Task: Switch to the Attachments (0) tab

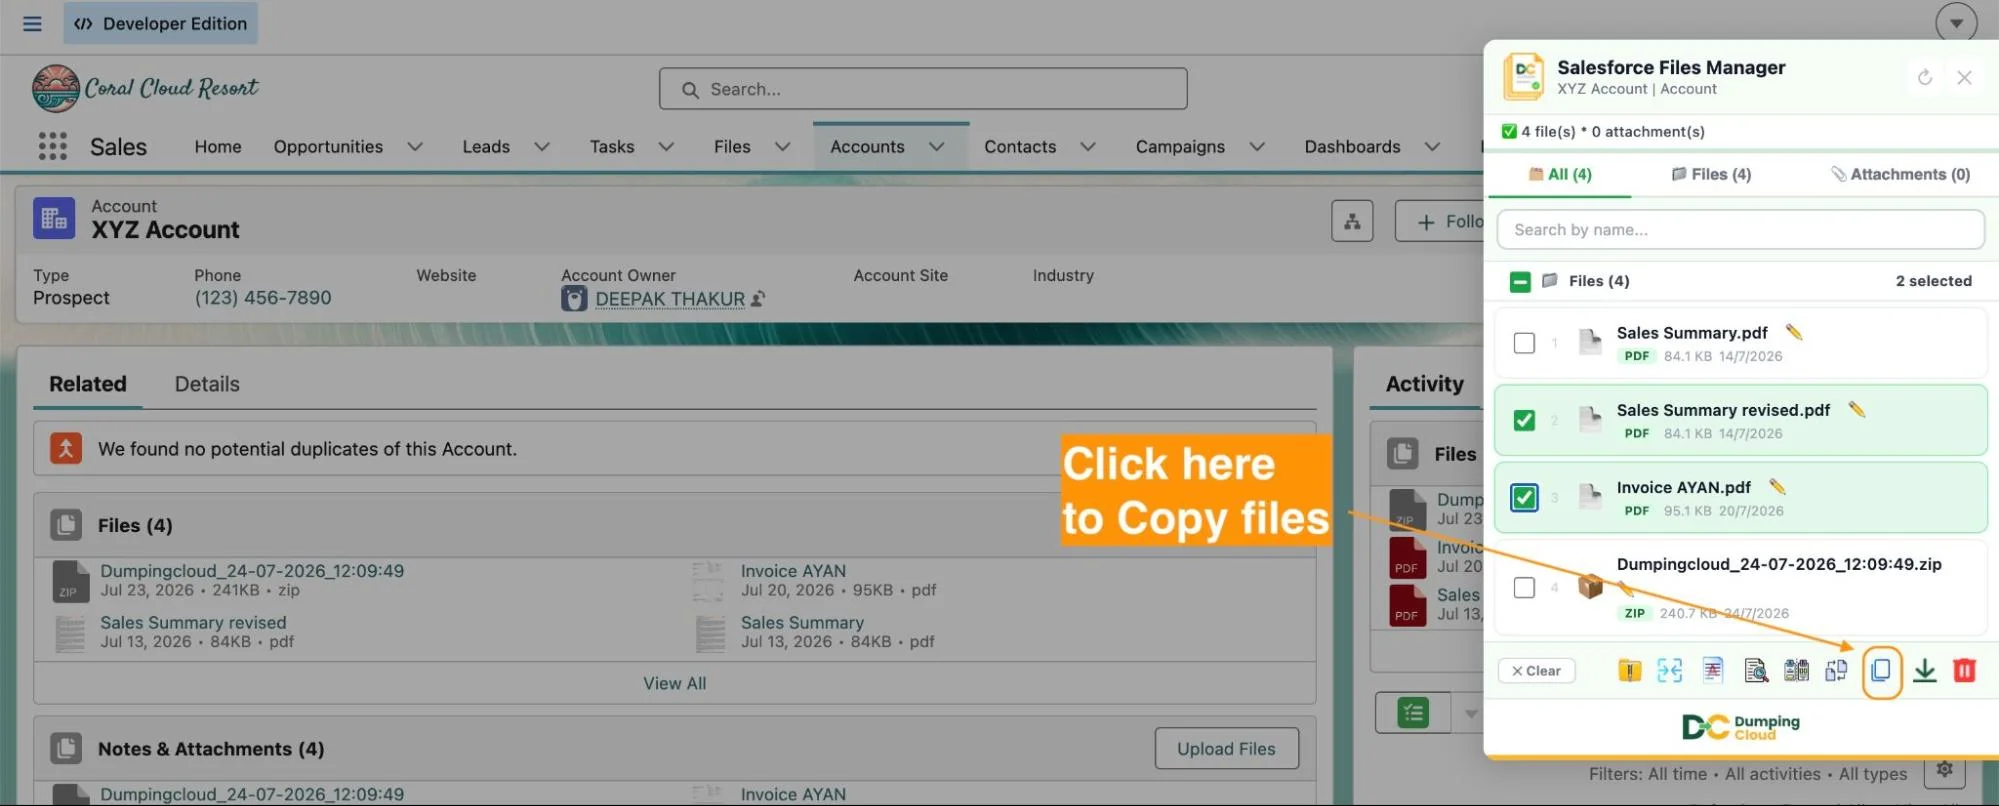Action: pos(1900,174)
